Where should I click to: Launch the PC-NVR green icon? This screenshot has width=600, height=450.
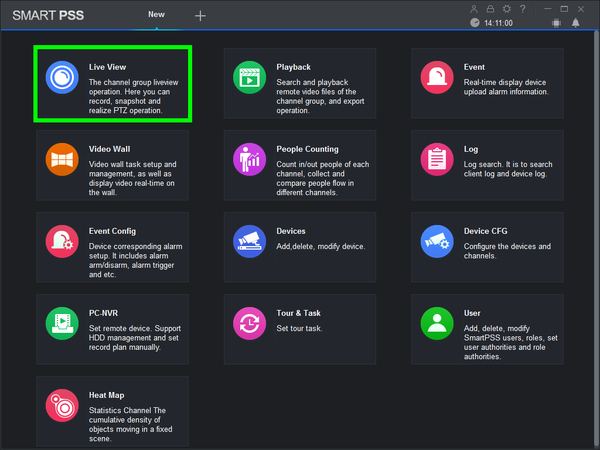[62, 323]
